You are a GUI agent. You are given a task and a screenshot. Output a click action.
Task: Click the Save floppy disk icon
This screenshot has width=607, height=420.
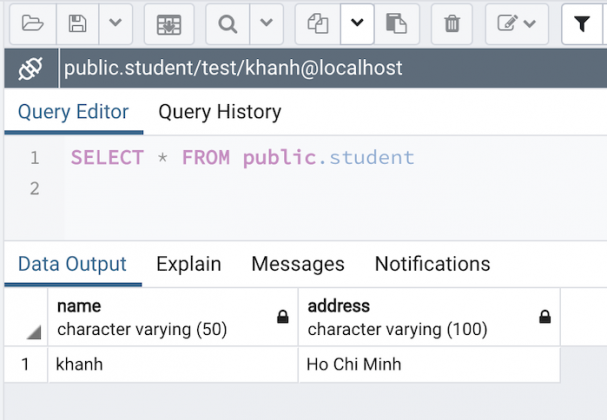[77, 24]
